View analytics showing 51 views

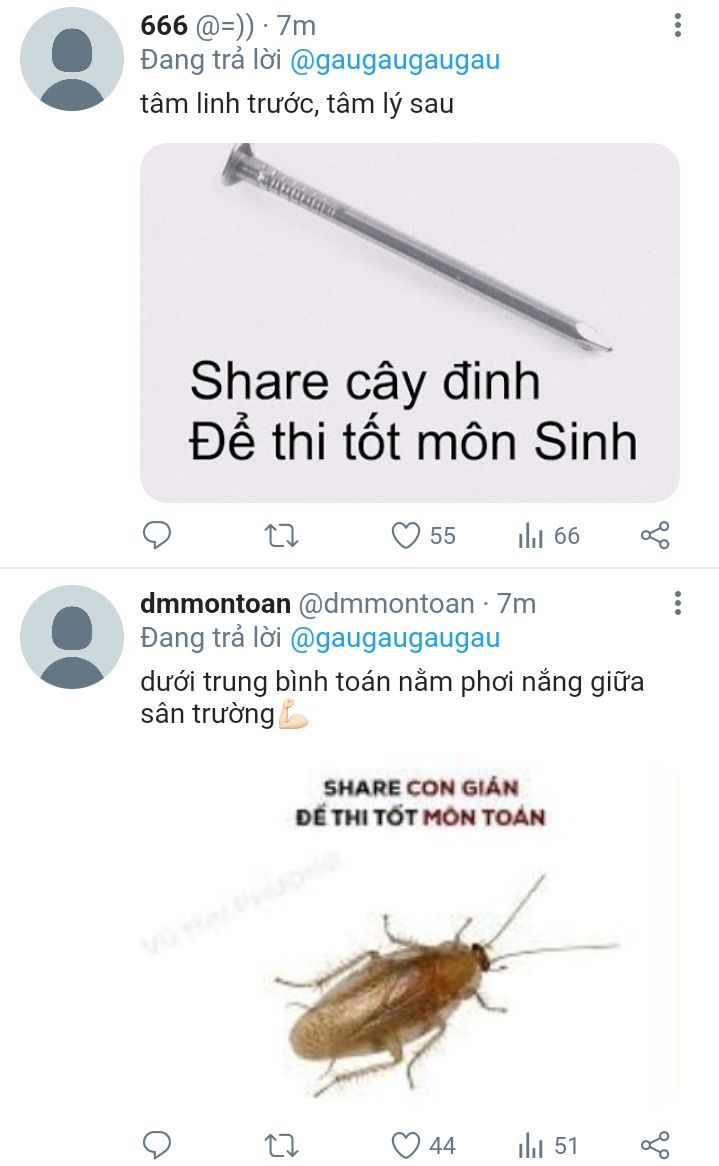pos(548,1145)
